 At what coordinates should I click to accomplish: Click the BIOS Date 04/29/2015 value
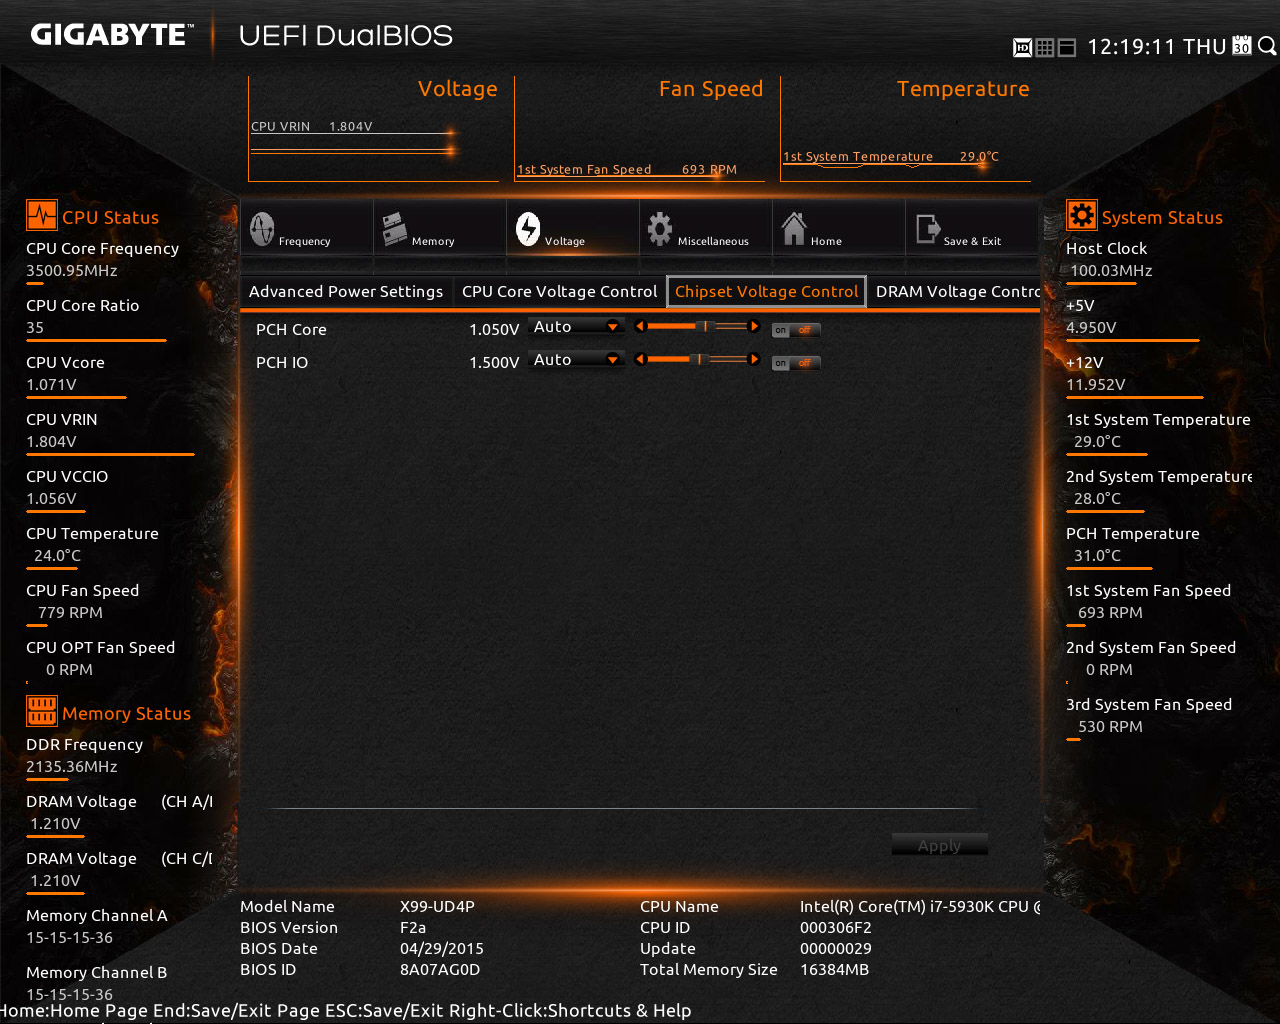tap(442, 948)
